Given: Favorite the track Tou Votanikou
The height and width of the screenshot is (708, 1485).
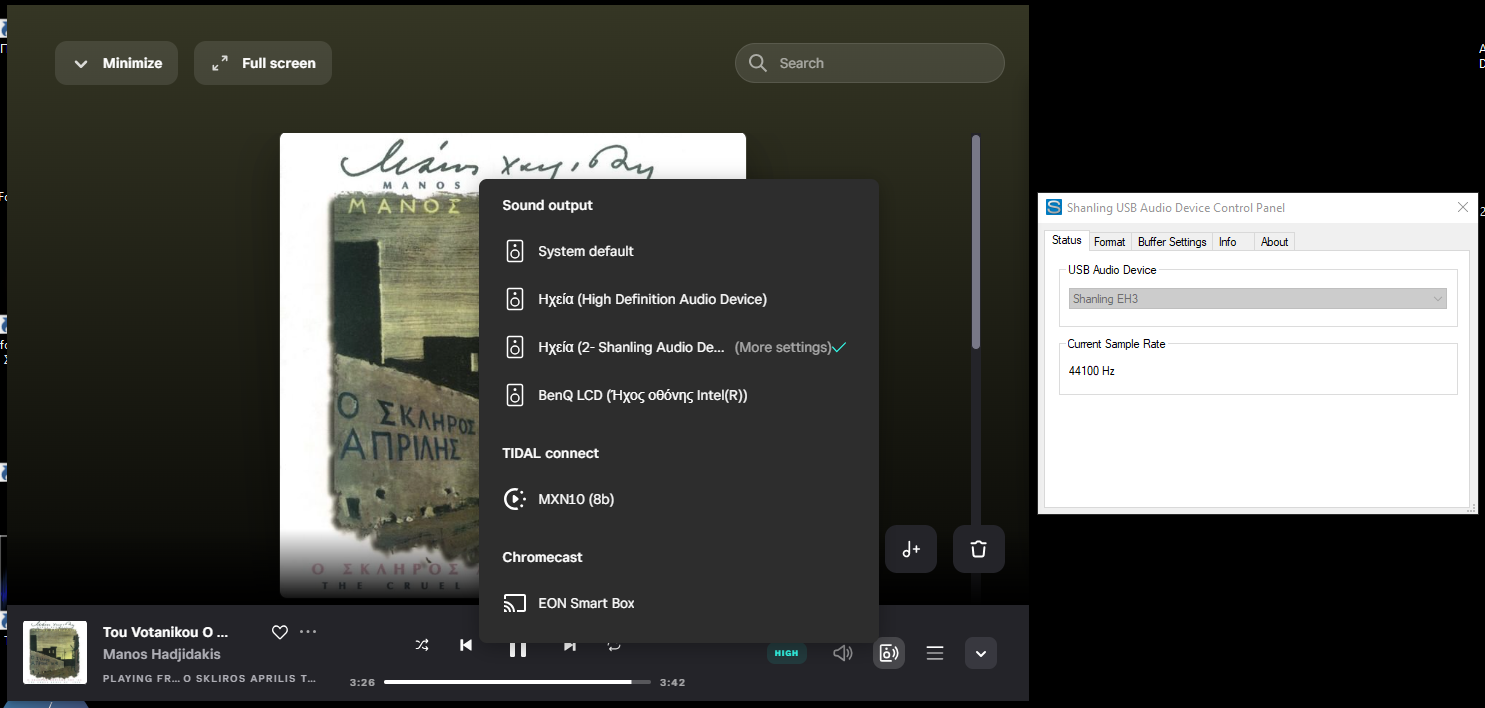Looking at the screenshot, I should point(279,631).
